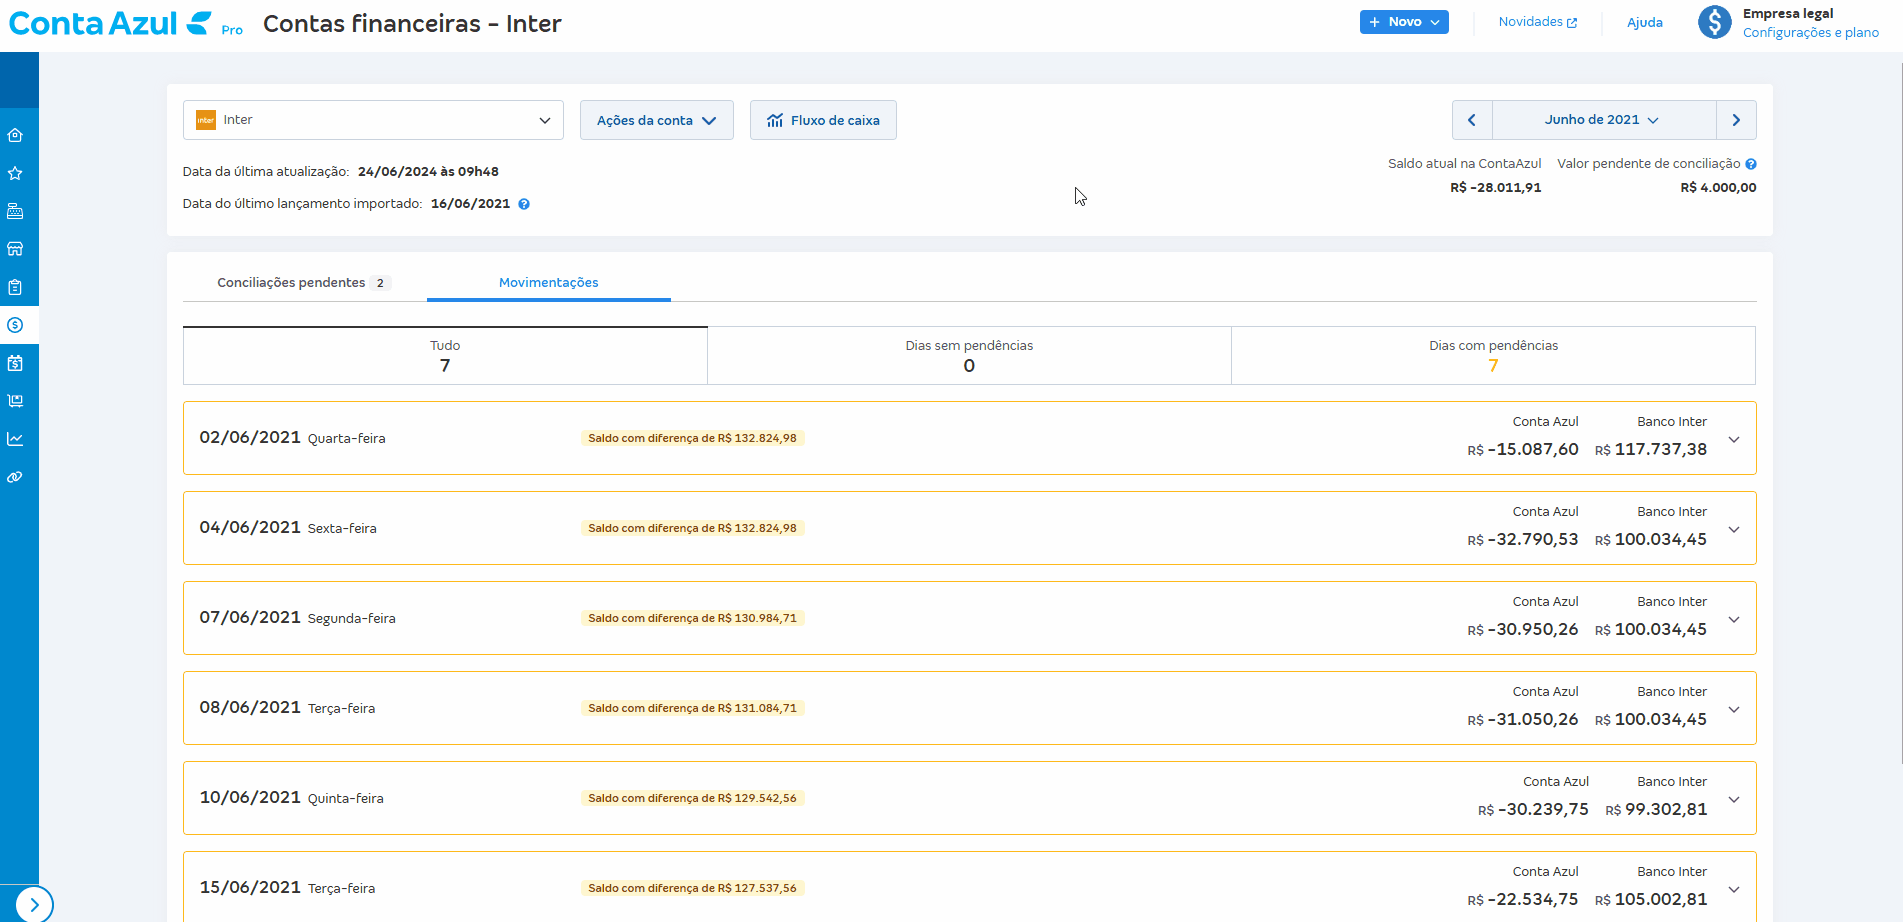Image resolution: width=1903 pixels, height=922 pixels.
Task: Click help icon beside Valor pendente de conciliação
Action: coord(1751,164)
